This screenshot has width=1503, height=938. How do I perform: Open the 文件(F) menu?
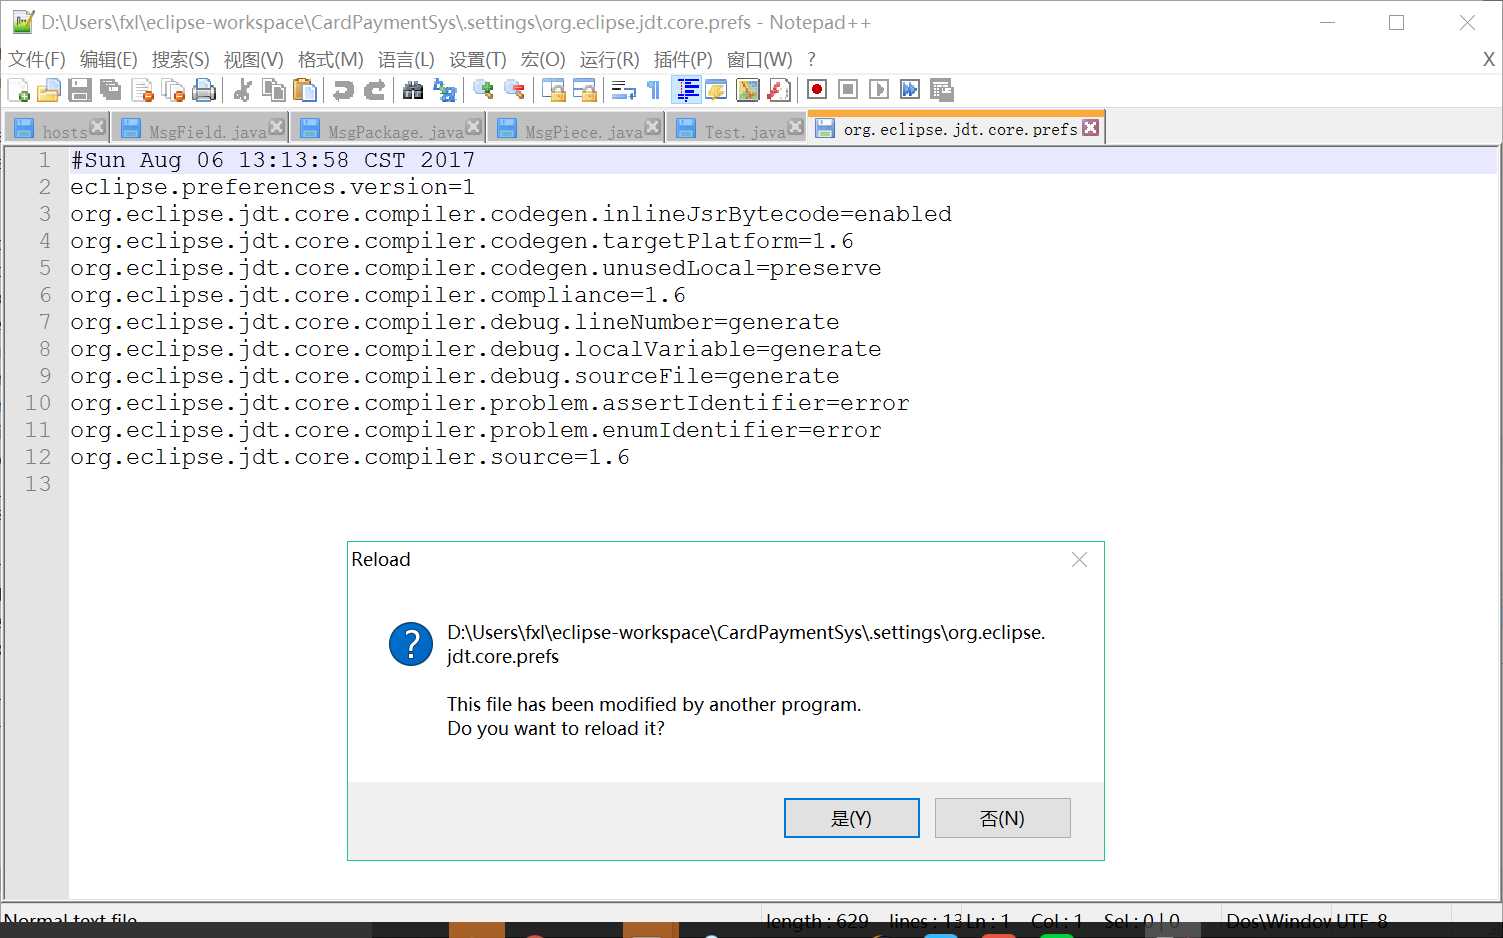37,60
